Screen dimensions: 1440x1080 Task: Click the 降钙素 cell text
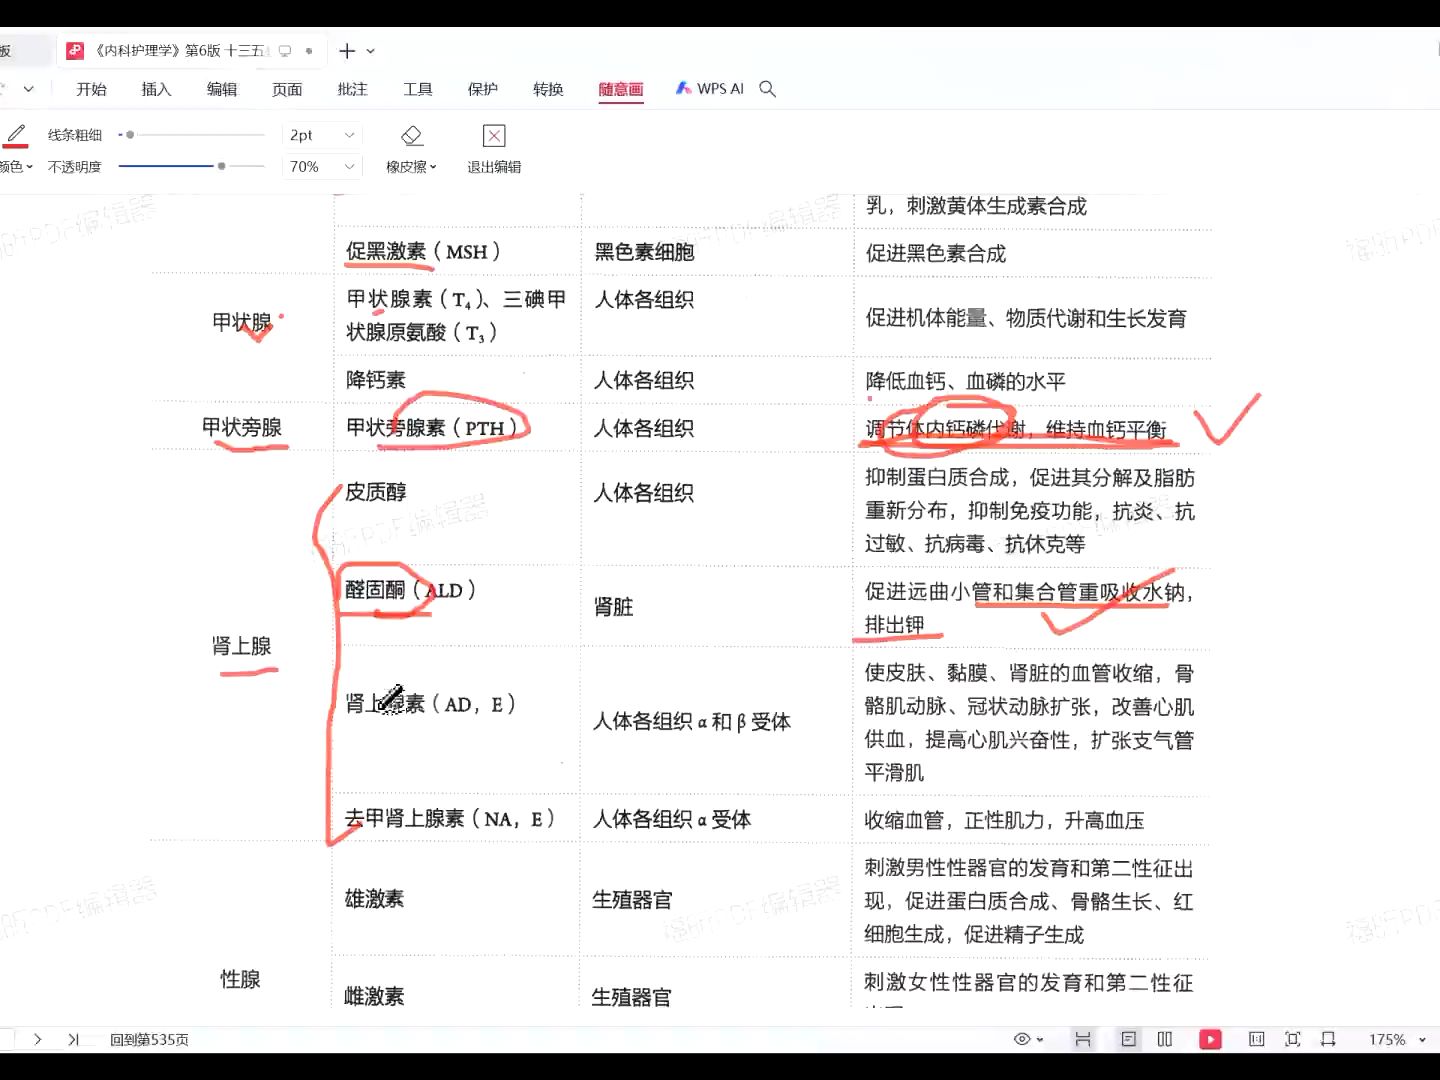pos(376,380)
